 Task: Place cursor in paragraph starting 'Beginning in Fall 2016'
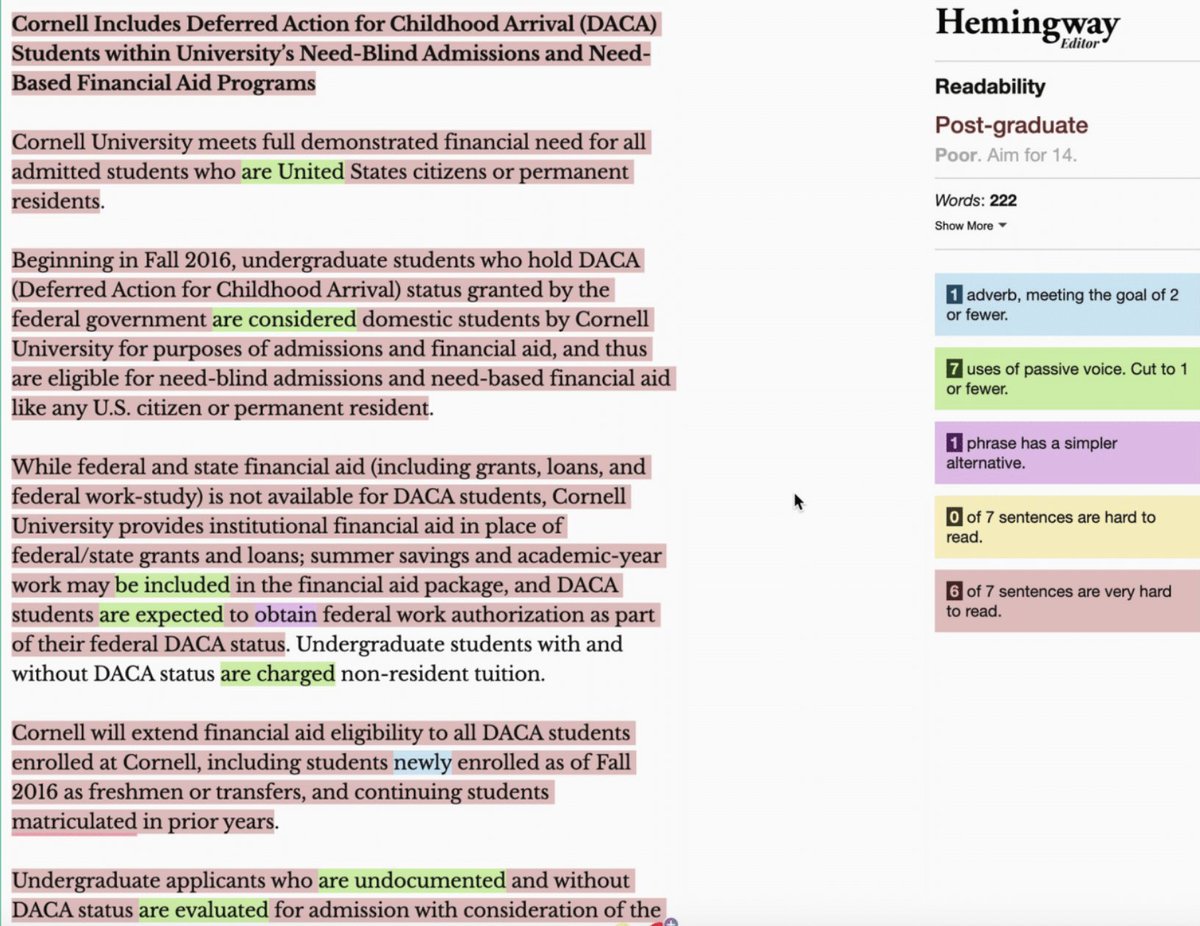[341, 334]
